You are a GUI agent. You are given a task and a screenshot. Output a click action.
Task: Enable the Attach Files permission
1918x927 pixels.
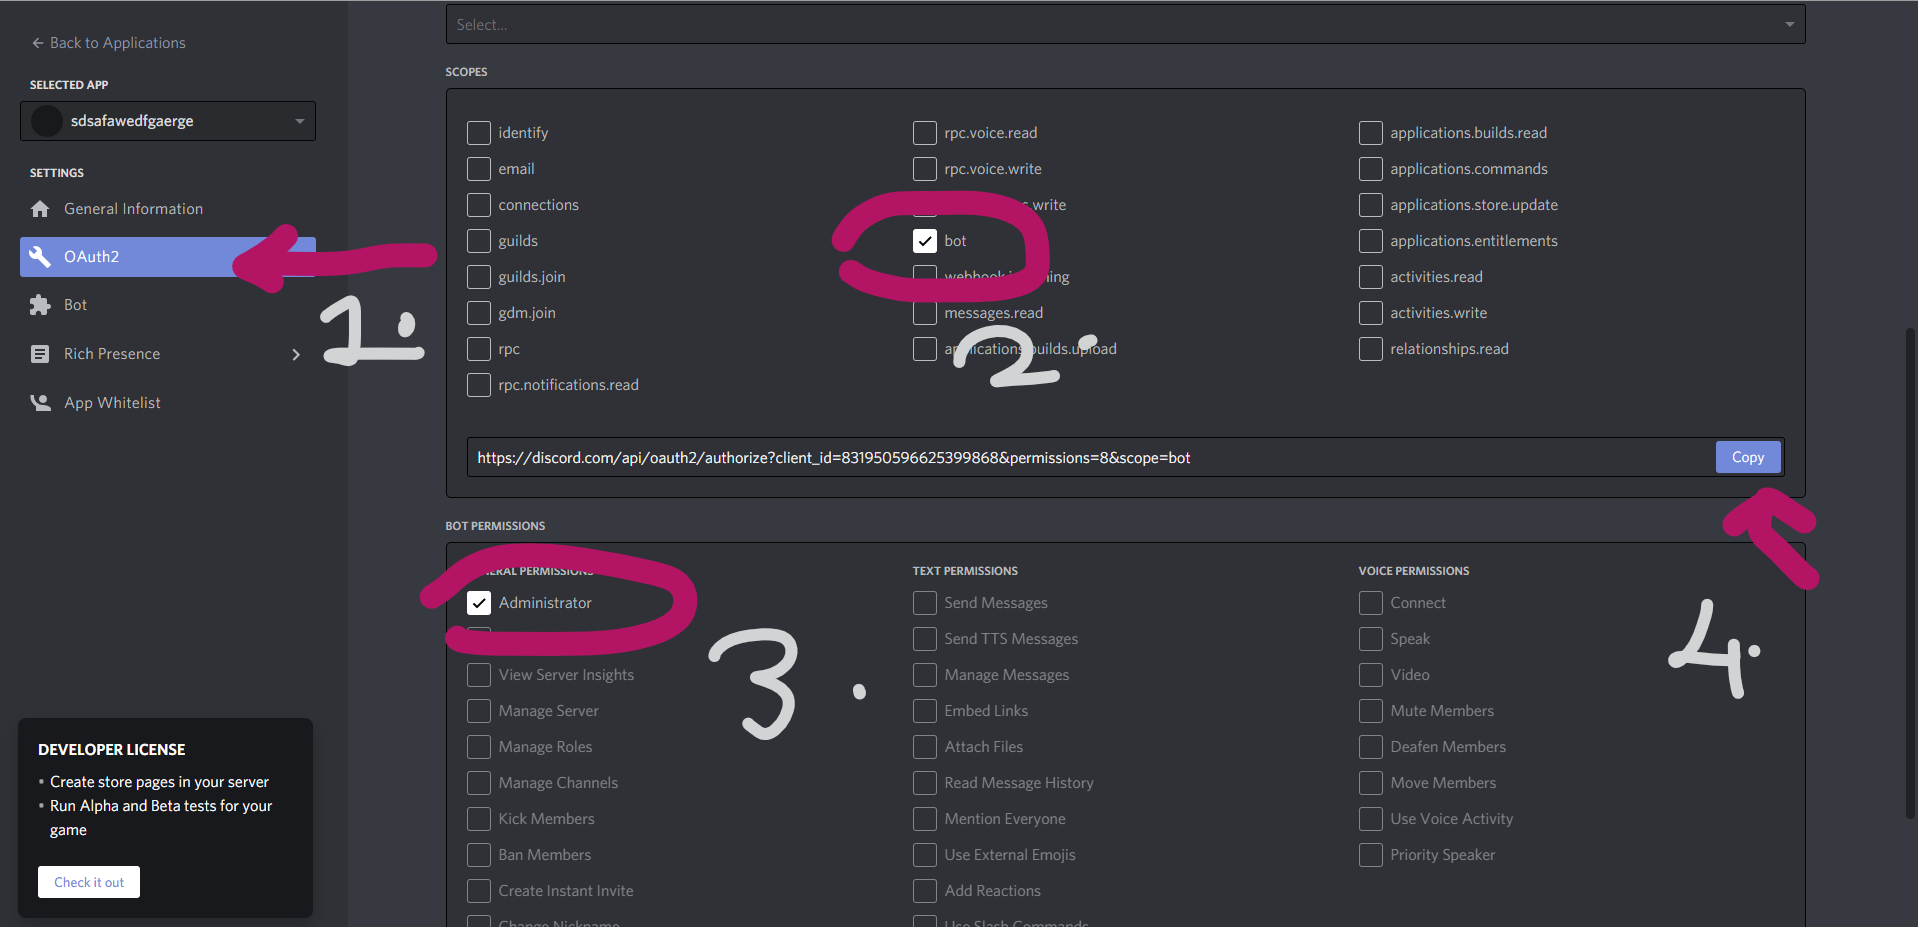point(925,747)
